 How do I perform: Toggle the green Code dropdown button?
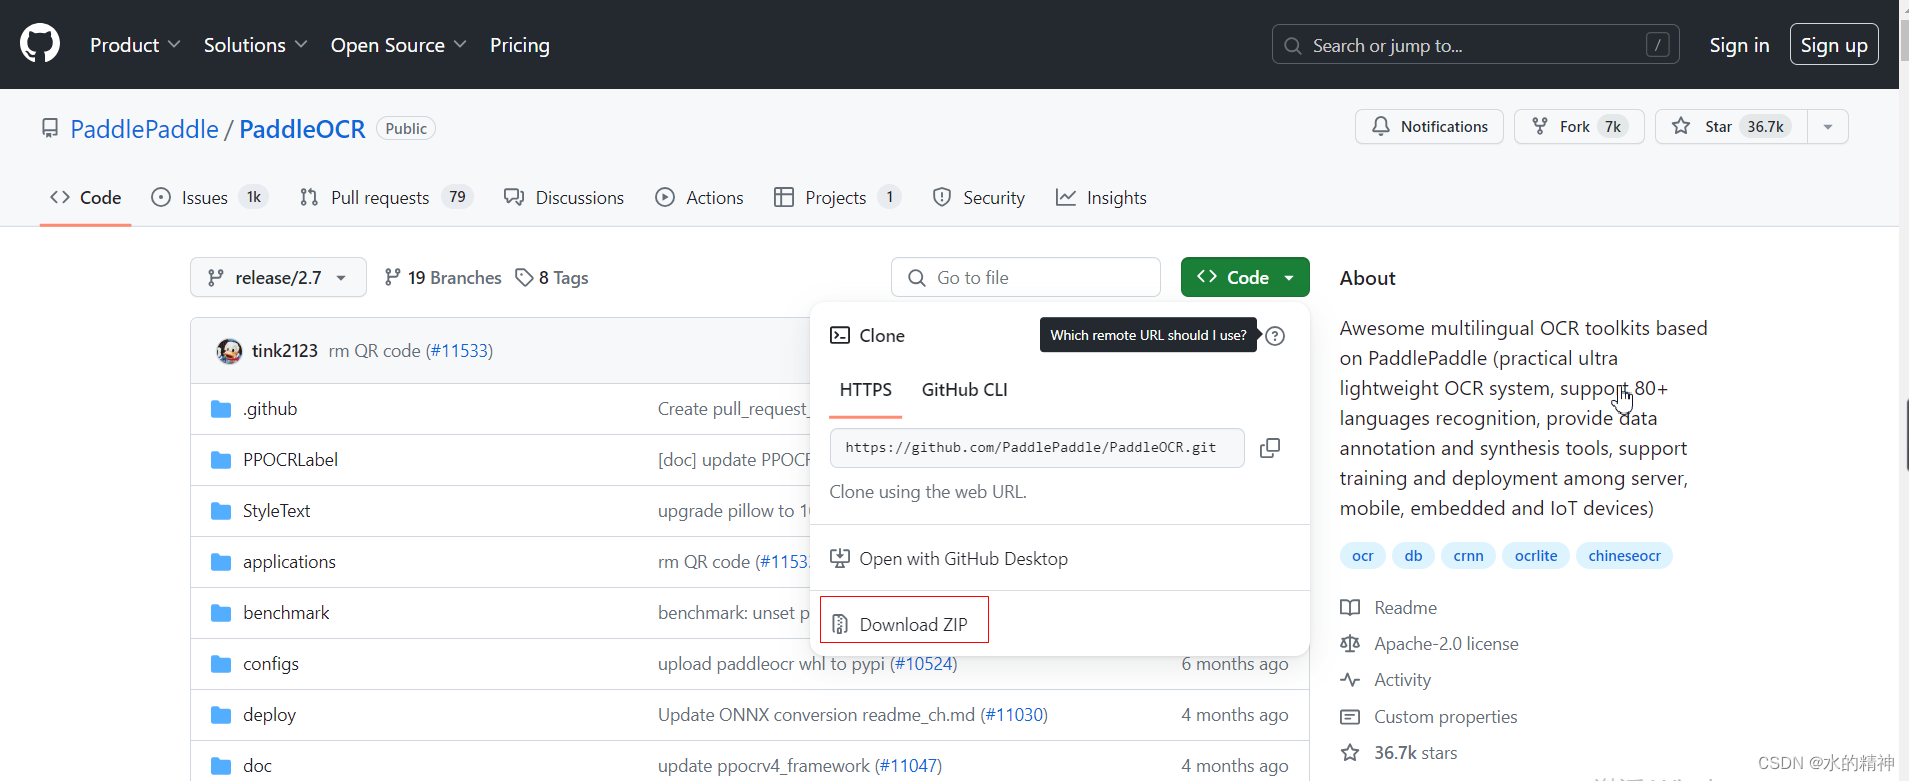click(x=1245, y=277)
